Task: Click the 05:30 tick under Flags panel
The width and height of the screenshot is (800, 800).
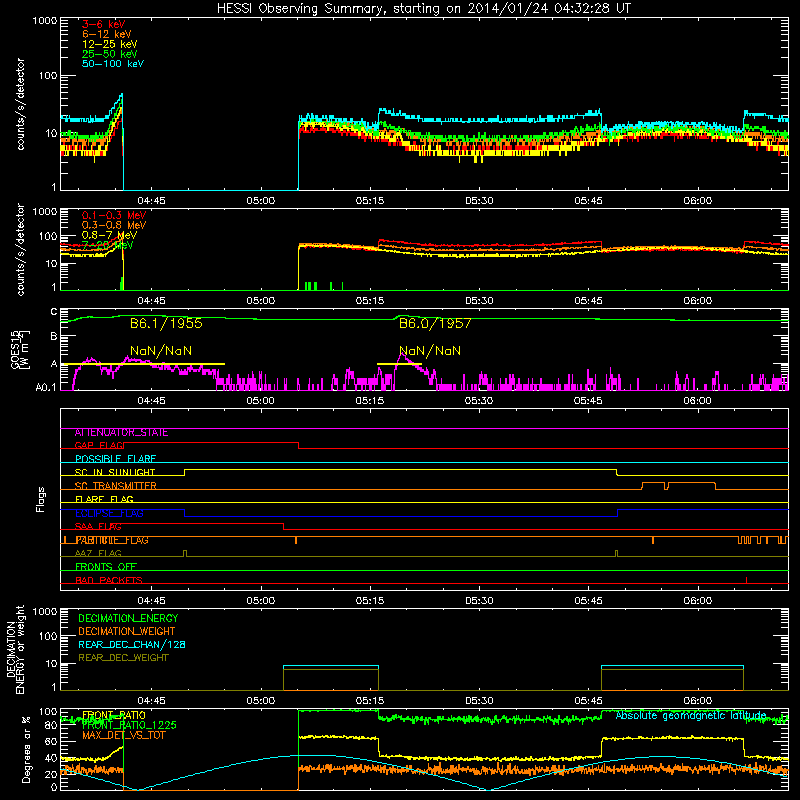Action: (479, 601)
